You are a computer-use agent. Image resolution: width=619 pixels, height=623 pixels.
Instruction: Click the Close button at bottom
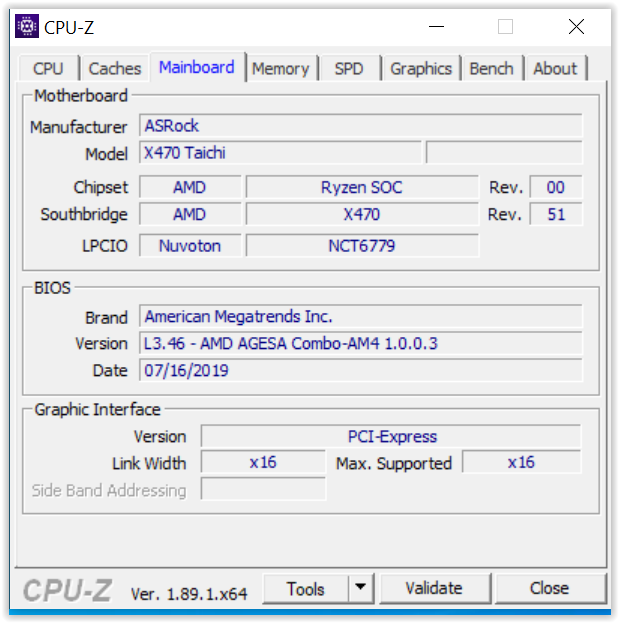(550, 588)
